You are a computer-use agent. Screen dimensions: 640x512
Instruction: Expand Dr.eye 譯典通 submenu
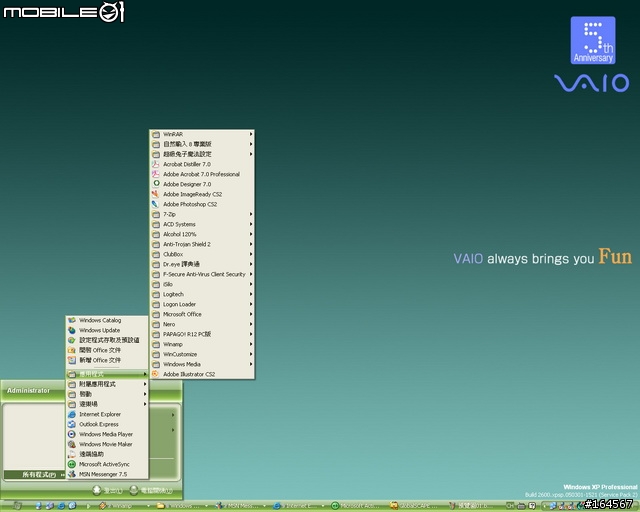click(202, 264)
